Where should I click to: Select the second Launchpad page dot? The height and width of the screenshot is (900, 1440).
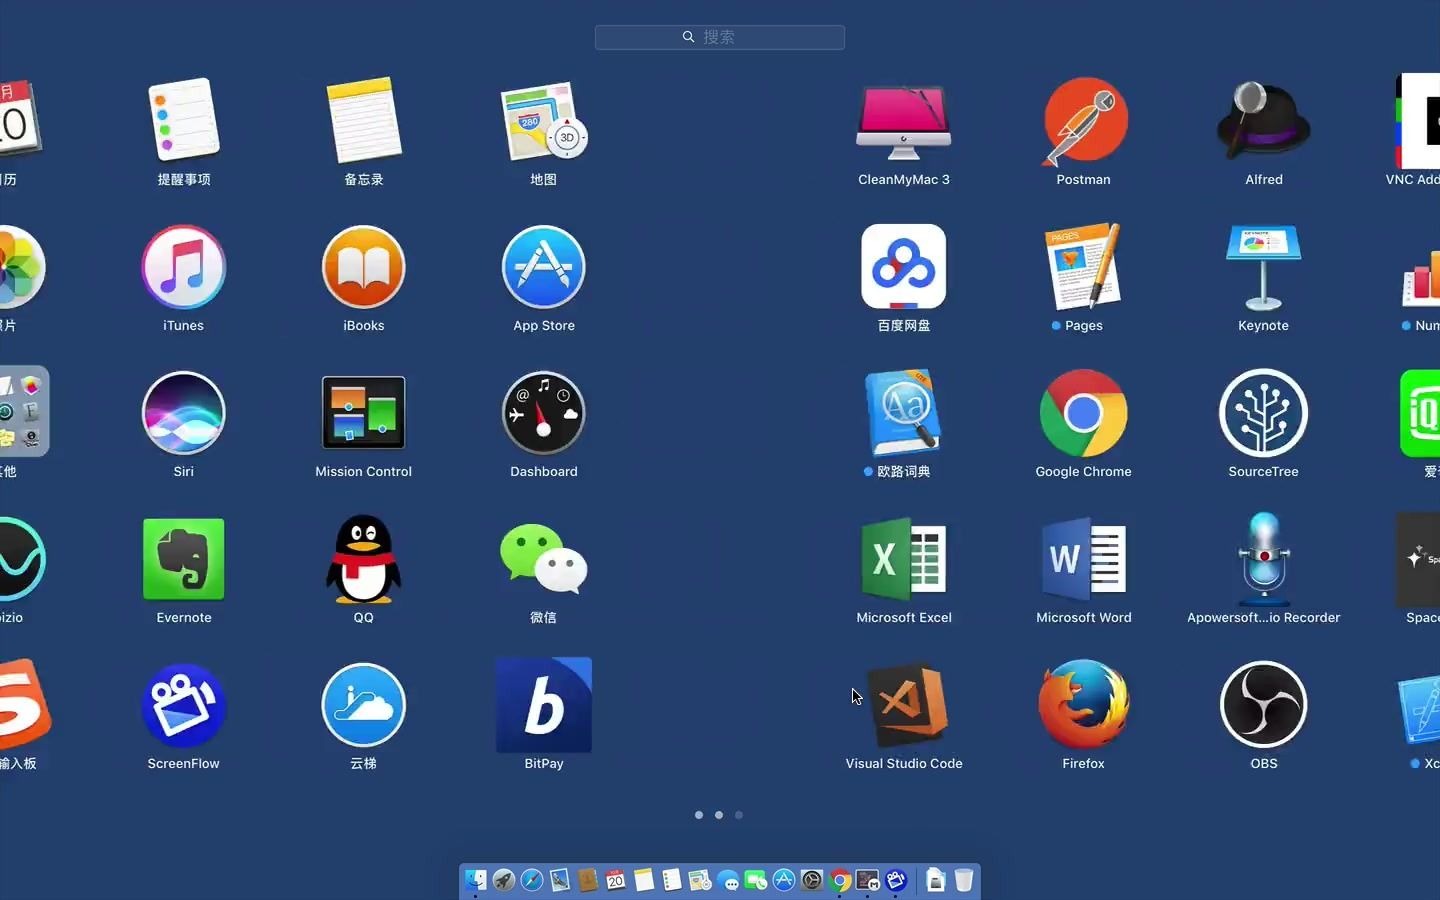tap(719, 815)
